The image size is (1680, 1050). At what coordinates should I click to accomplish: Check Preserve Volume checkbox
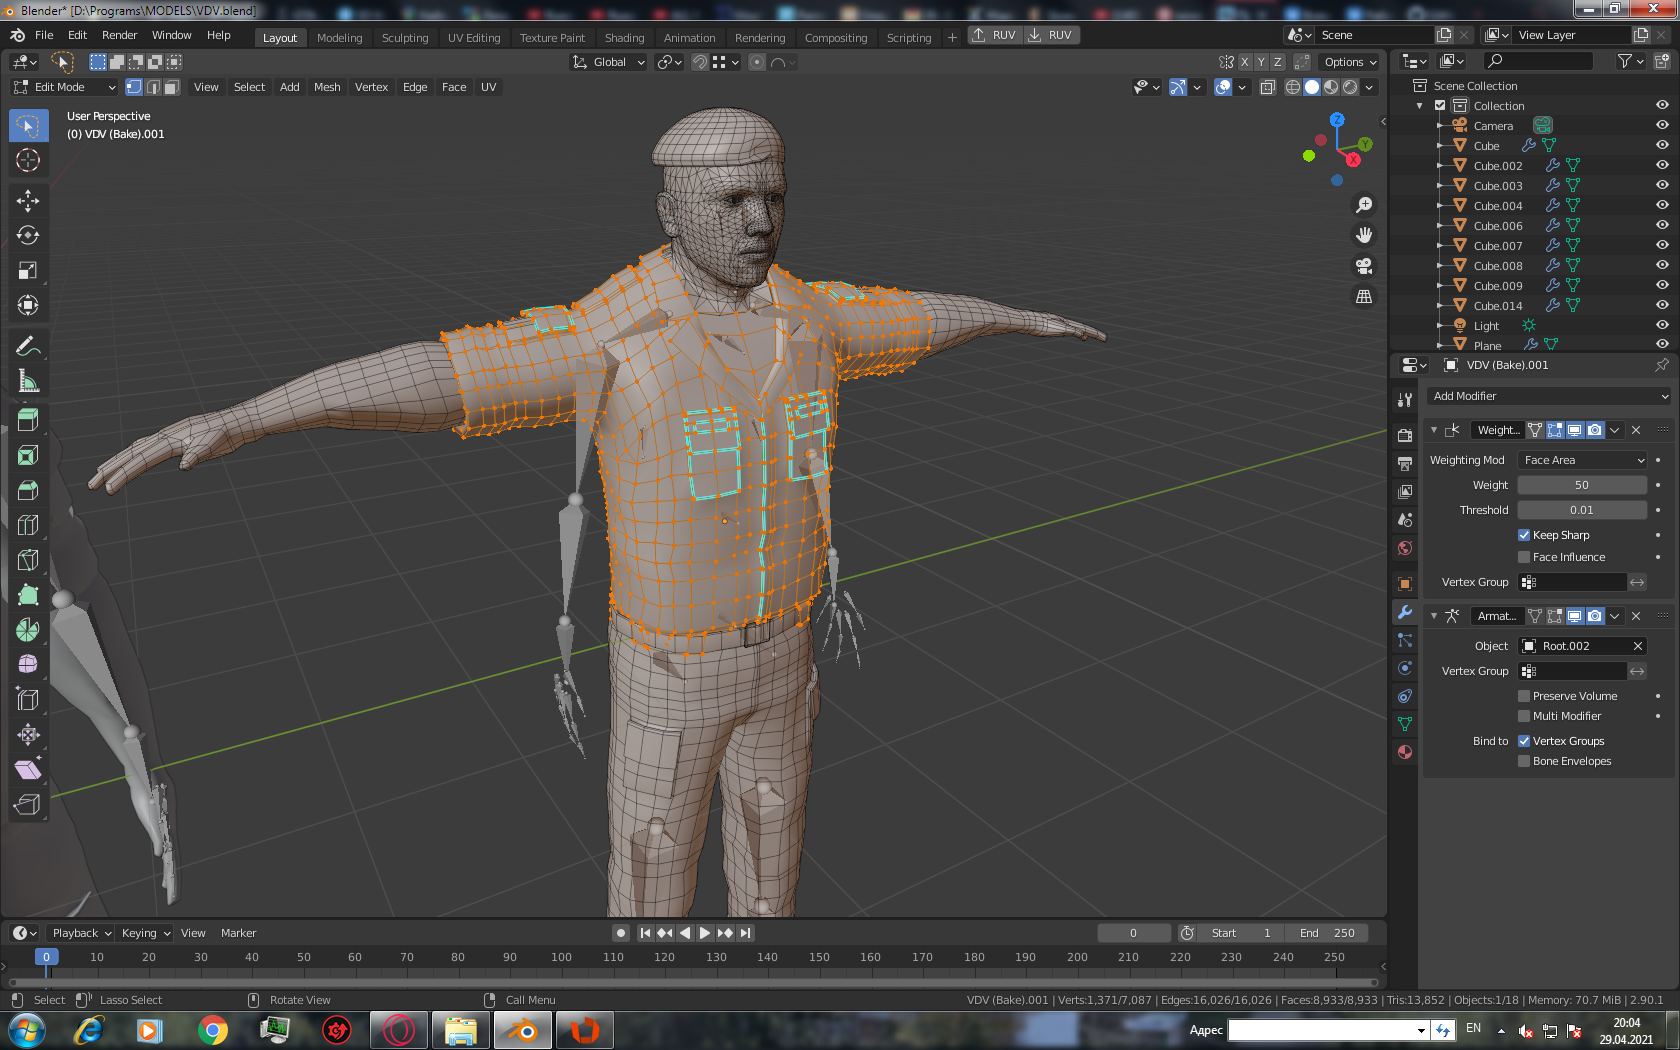tap(1524, 696)
